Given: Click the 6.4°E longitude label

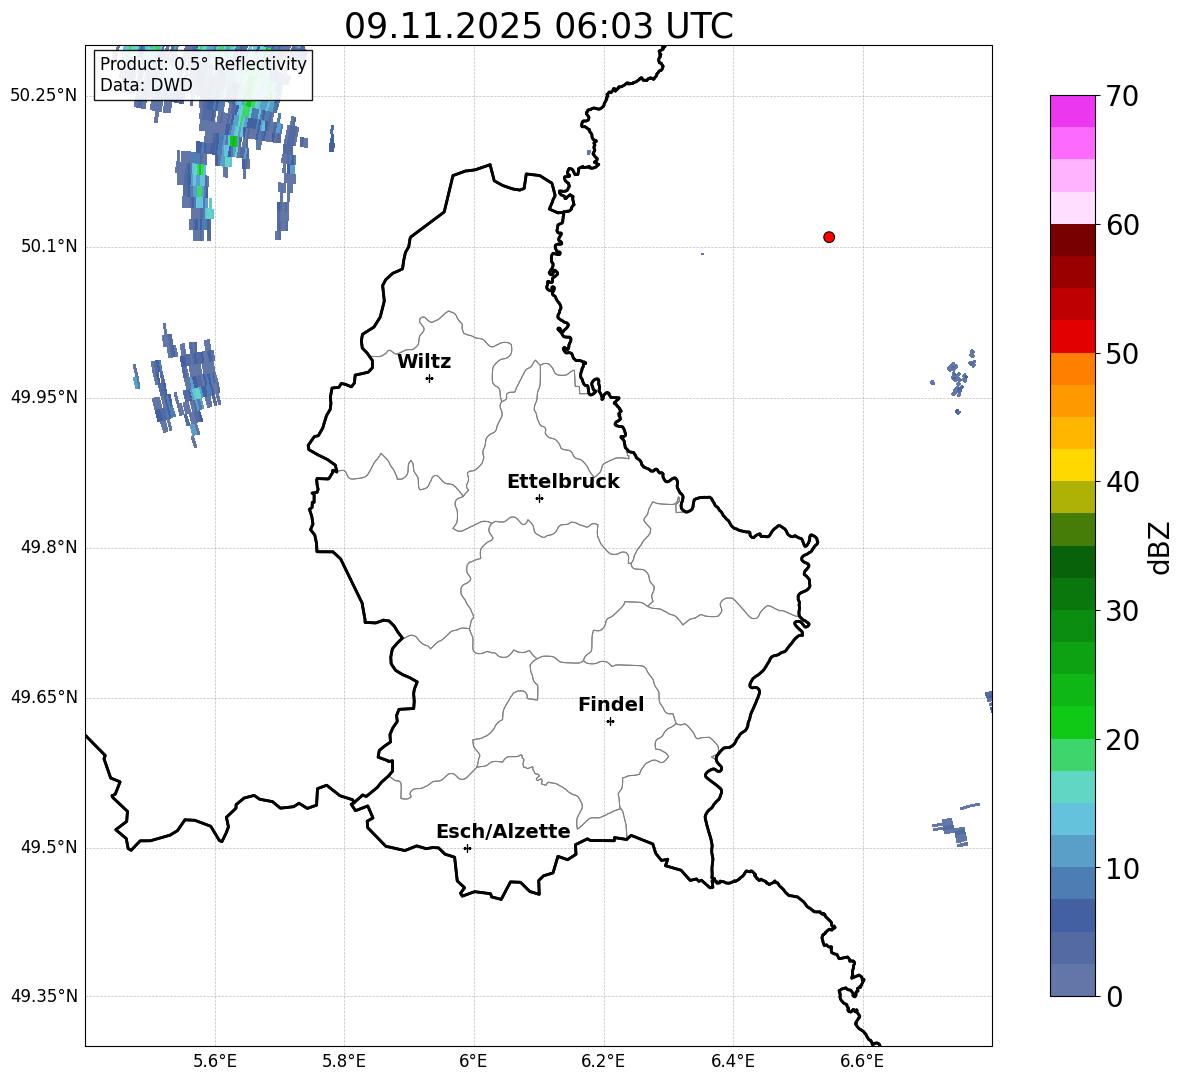Looking at the screenshot, I should (x=732, y=1061).
